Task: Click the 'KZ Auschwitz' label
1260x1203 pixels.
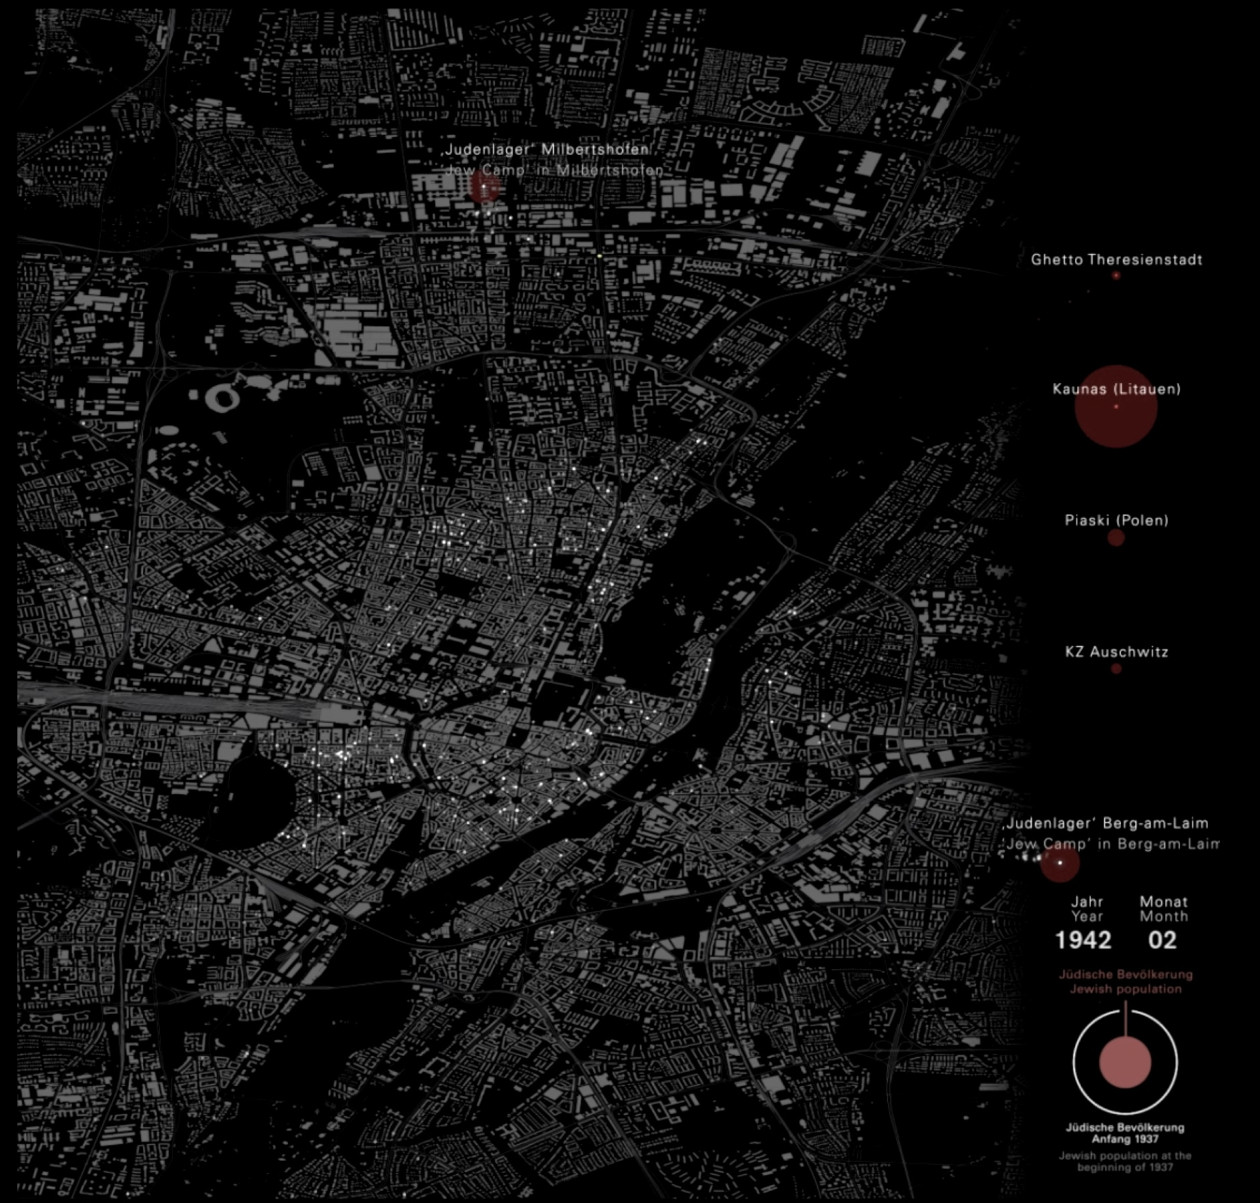Action: point(1116,652)
